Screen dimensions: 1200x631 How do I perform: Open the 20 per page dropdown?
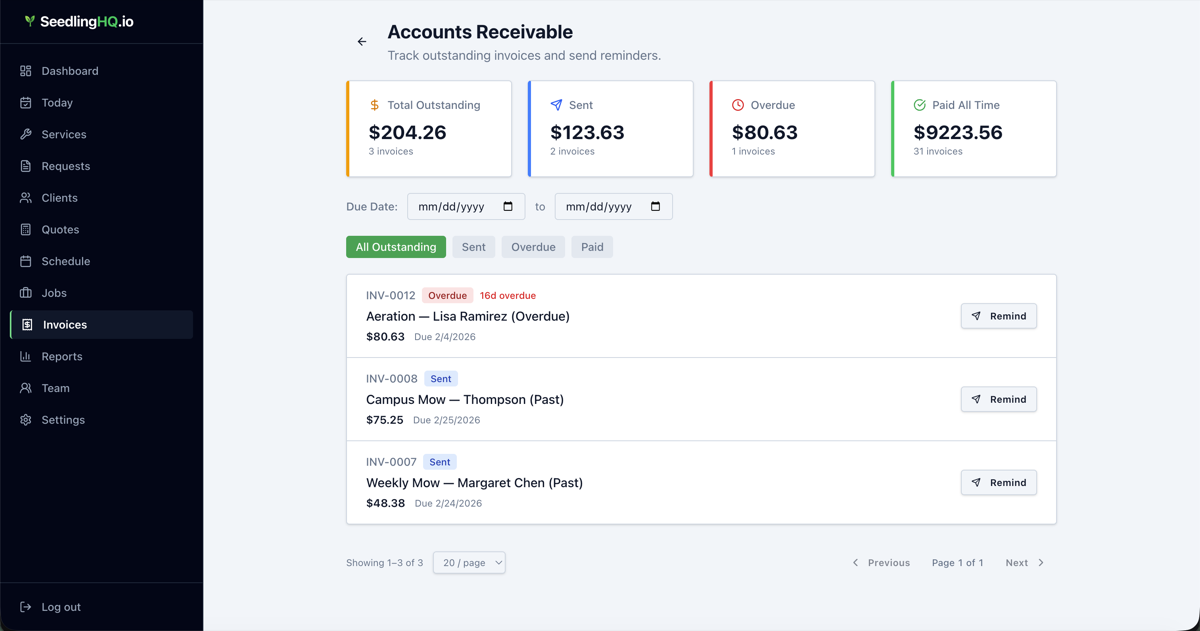pyautogui.click(x=469, y=562)
